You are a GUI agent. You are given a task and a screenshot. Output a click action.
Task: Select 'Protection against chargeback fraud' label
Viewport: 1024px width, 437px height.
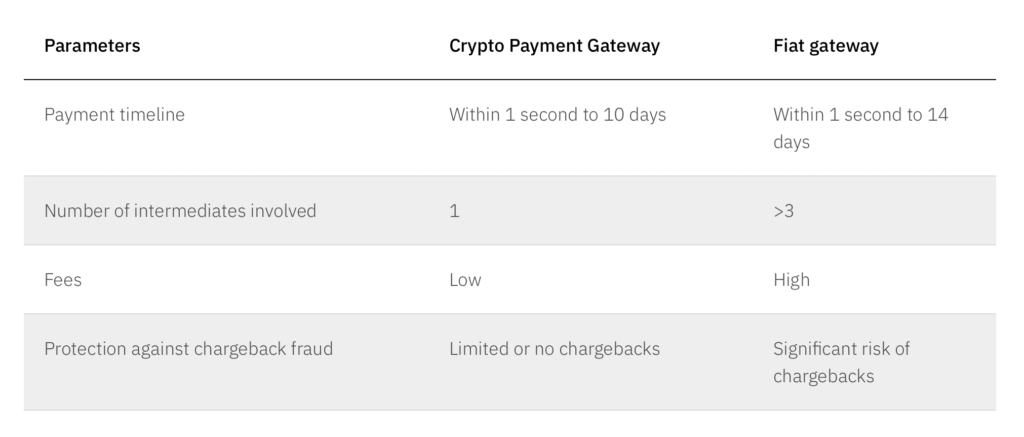(188, 349)
